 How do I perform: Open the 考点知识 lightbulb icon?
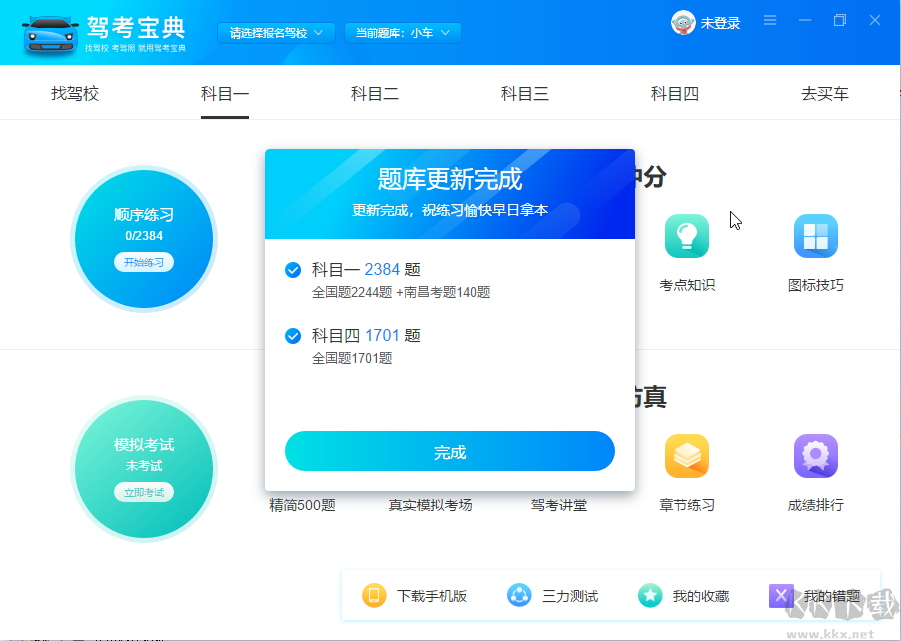click(687, 236)
